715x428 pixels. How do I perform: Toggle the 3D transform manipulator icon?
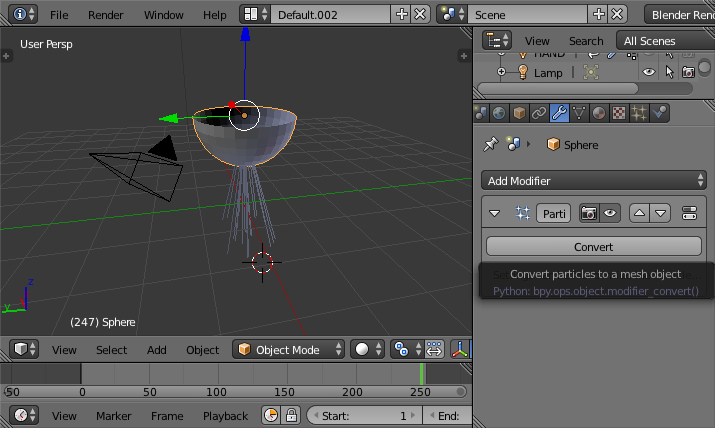459,350
